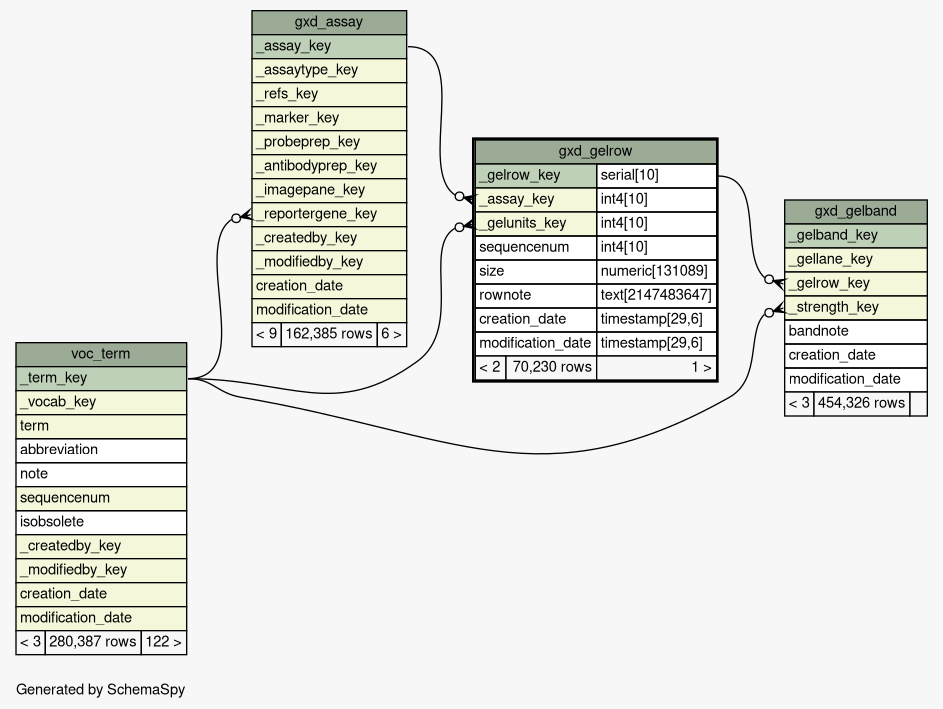
Task: Select the abbreviation column in voc_term
Action: pyautogui.click(x=101, y=450)
